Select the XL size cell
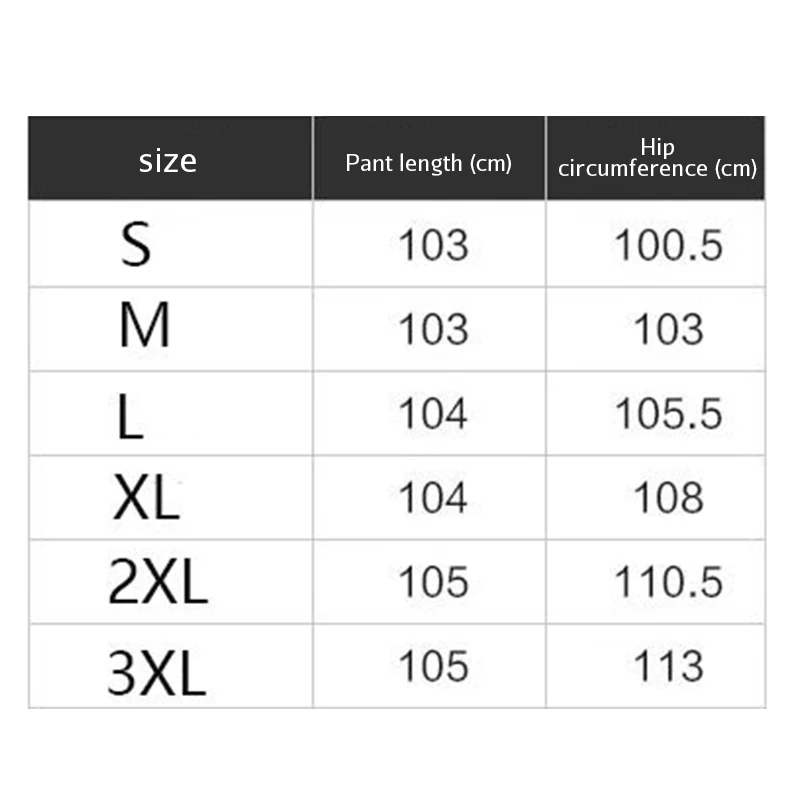 146,497
